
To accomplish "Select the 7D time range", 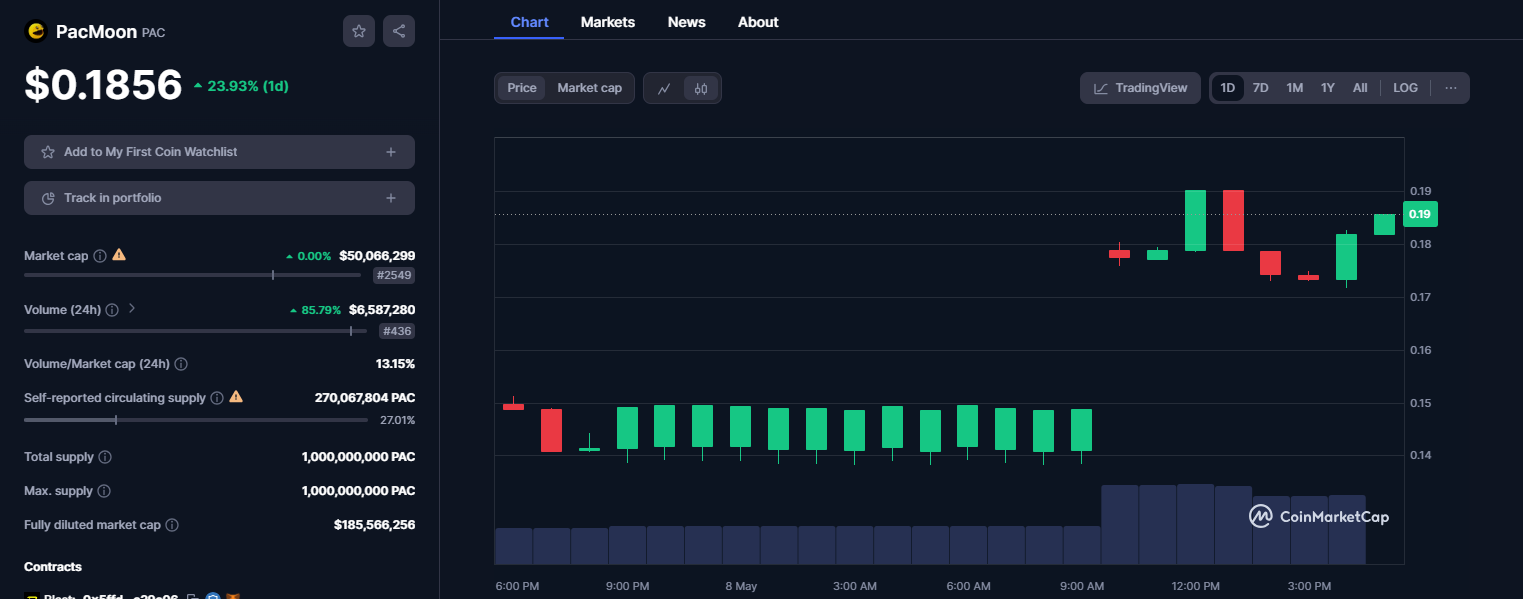I will click(1260, 87).
